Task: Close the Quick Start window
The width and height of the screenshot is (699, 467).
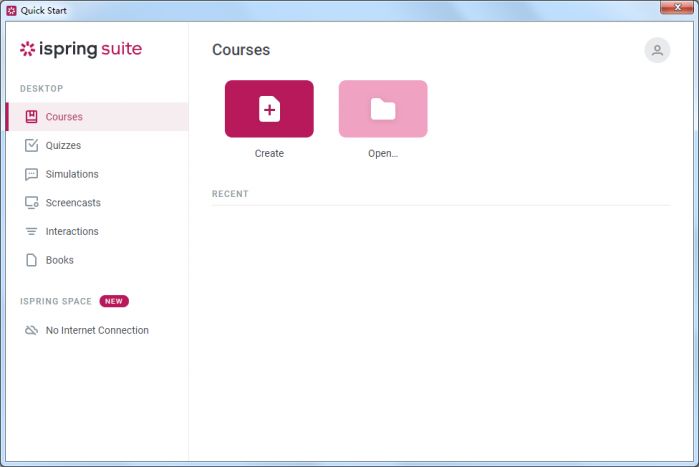Action: [x=677, y=8]
